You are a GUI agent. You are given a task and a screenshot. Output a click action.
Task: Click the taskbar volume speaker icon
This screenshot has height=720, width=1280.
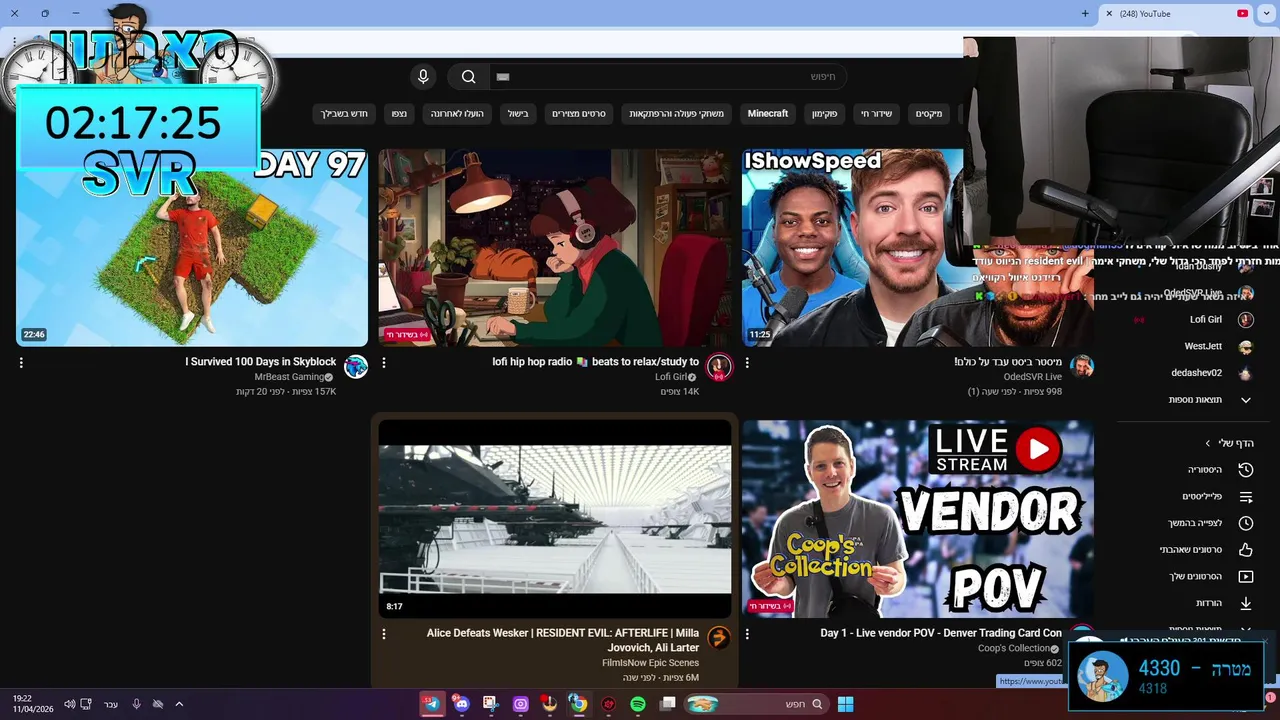coord(69,704)
